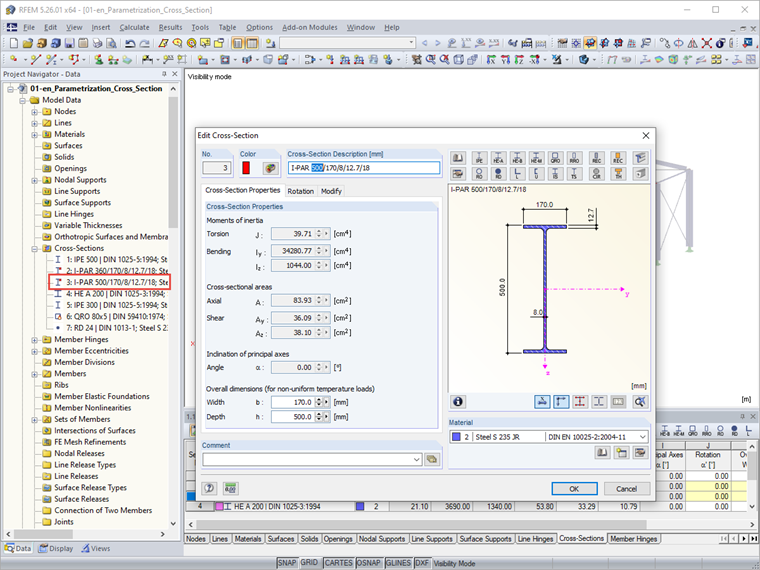Click the OK button
This screenshot has width=760, height=570.
[x=574, y=488]
